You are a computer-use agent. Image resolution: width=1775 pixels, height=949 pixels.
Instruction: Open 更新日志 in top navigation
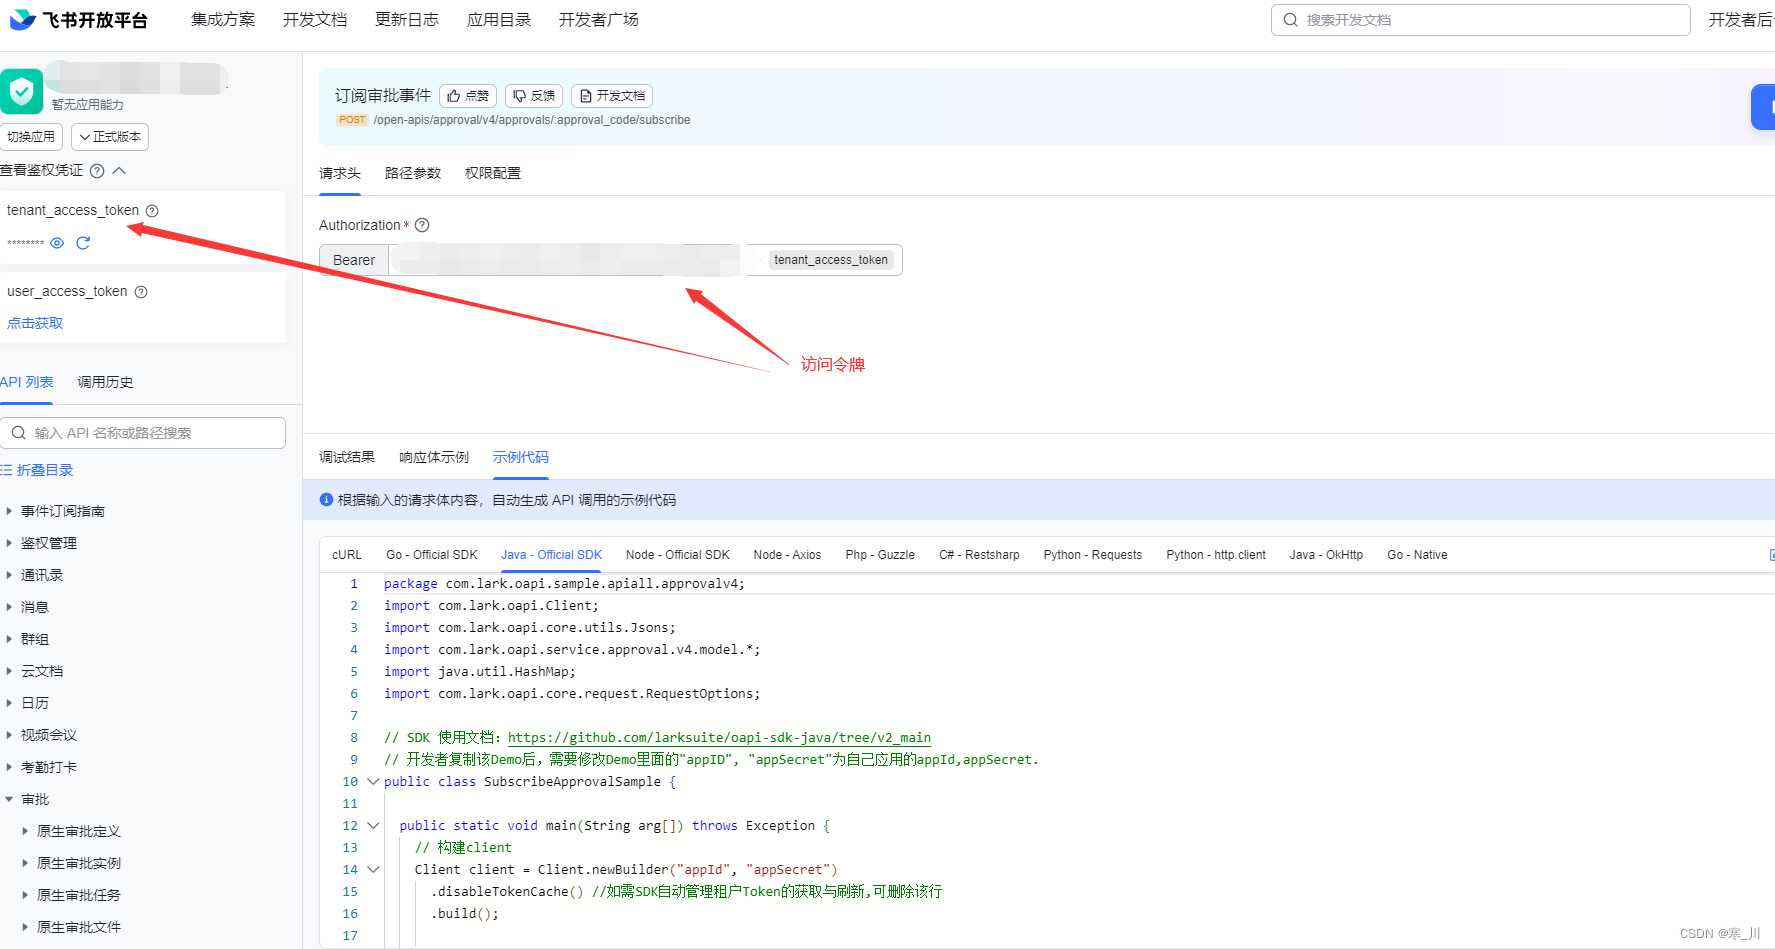pos(407,20)
